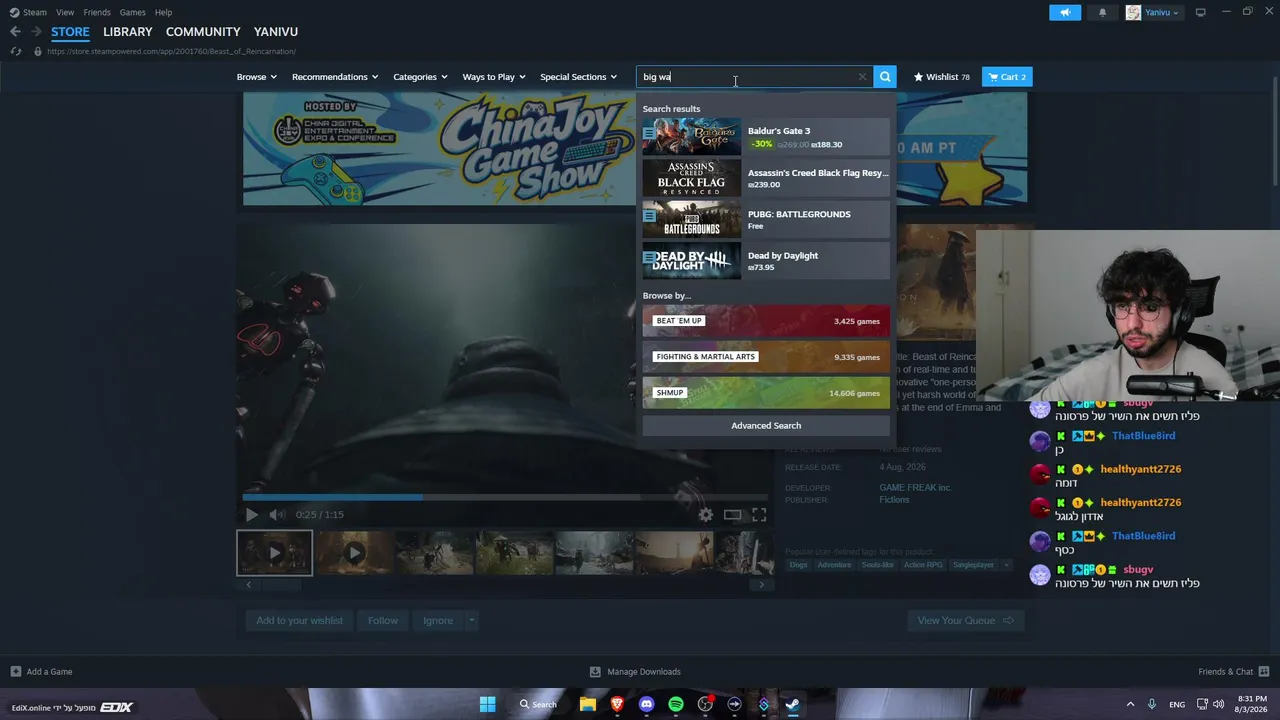Image resolution: width=1280 pixels, height=720 pixels.
Task: Expand the Ways to Play dropdown
Action: [494, 77]
